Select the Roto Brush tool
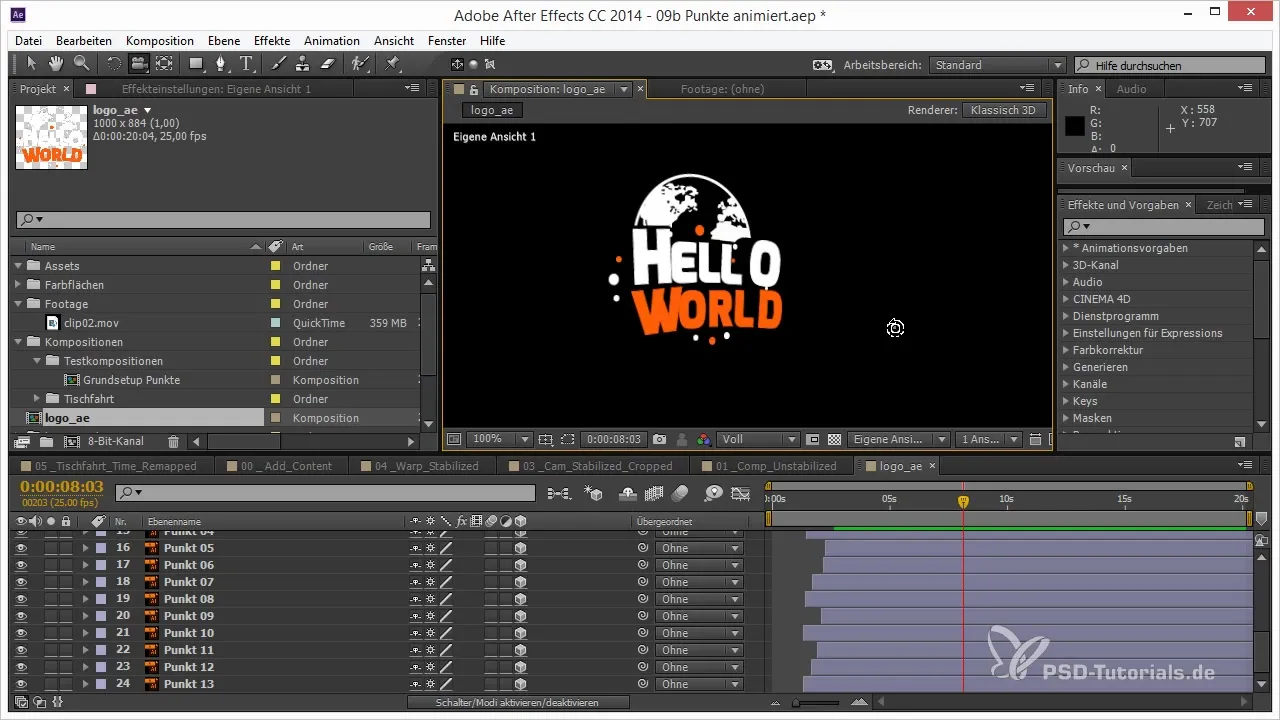 point(359,64)
